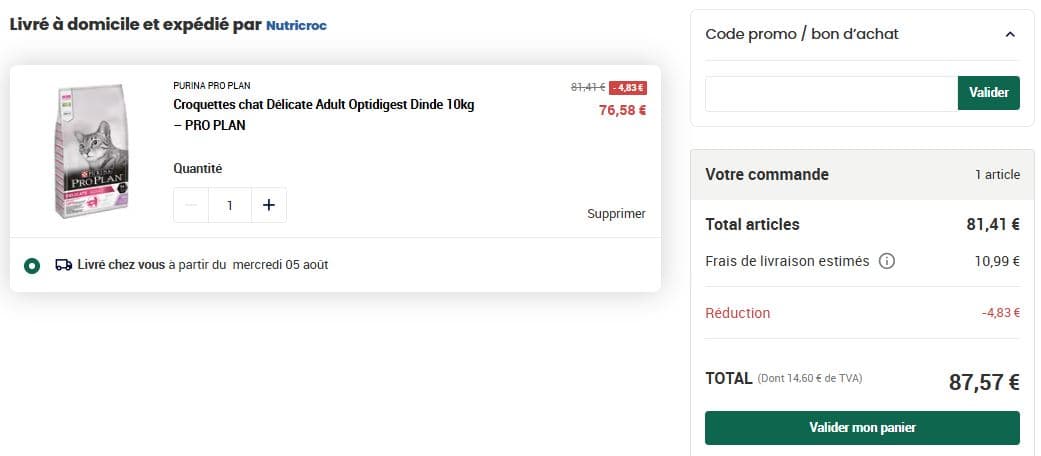
Task: Click the -4,83 € discount badge
Action: (x=628, y=88)
